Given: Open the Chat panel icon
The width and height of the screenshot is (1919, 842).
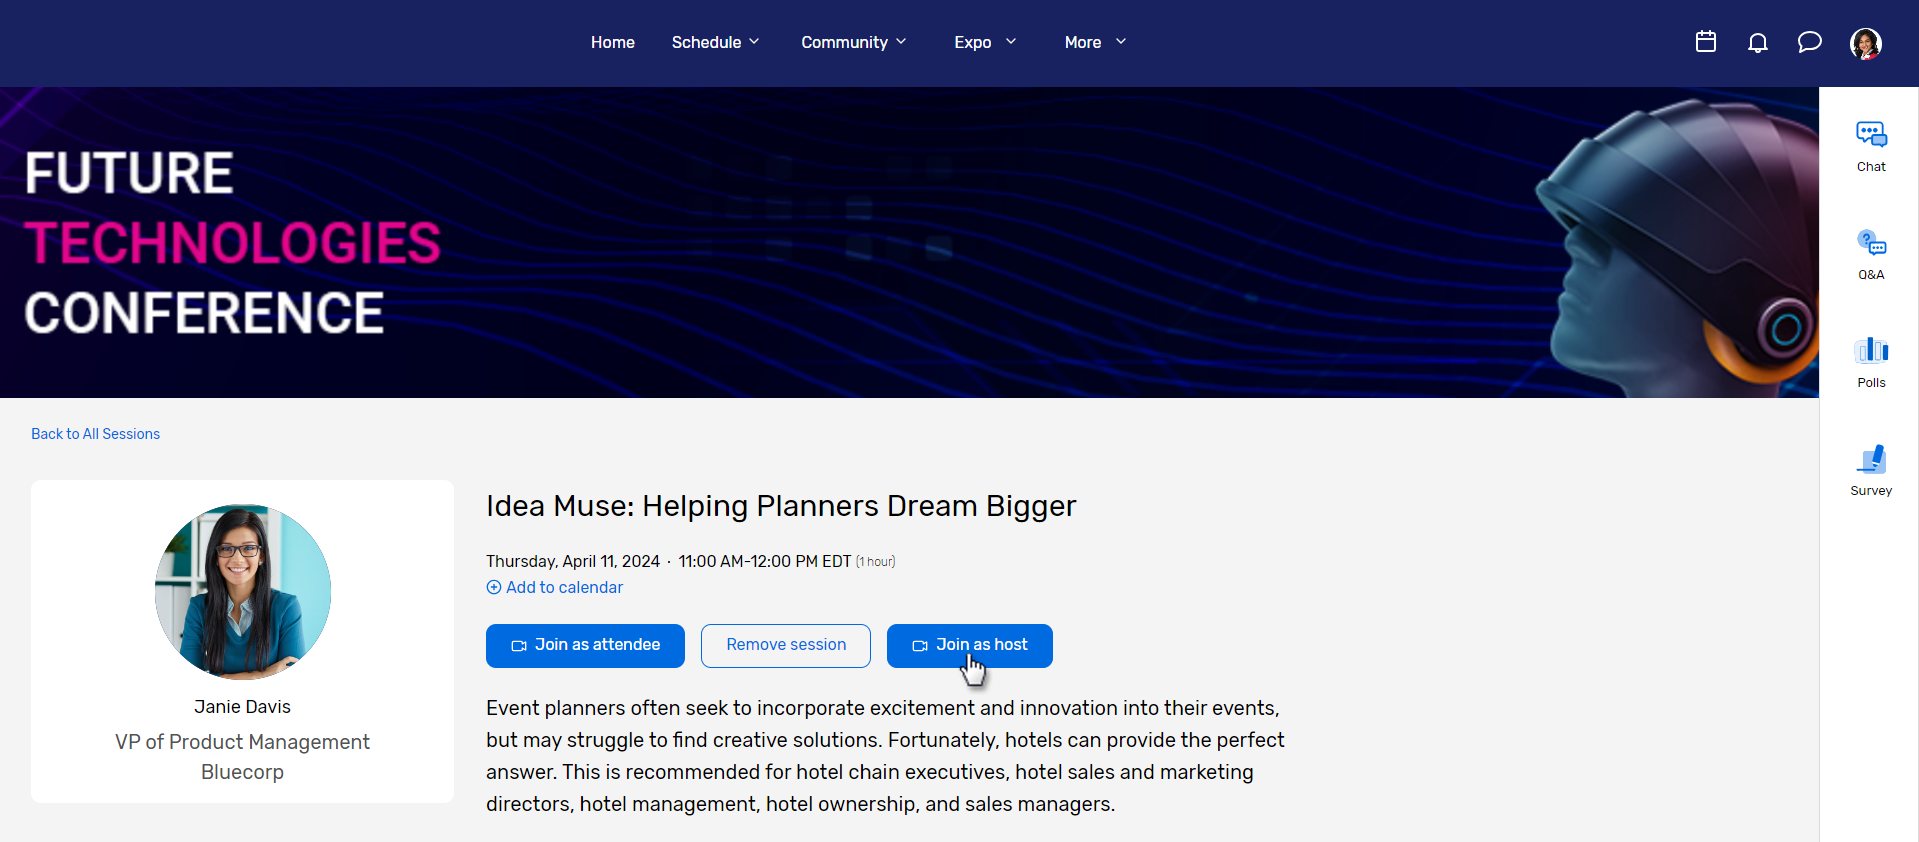Looking at the screenshot, I should tap(1870, 145).
